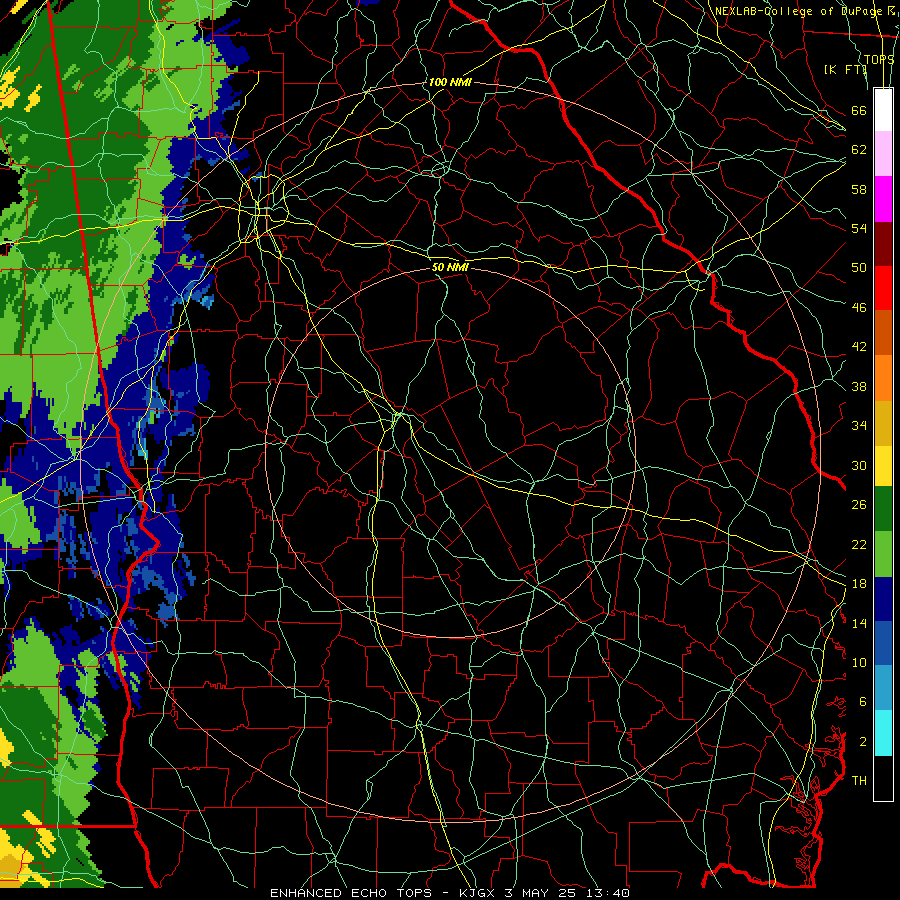This screenshot has height=900, width=900.
Task: Pick the bright yellow legend swatch
Action: [x=883, y=466]
